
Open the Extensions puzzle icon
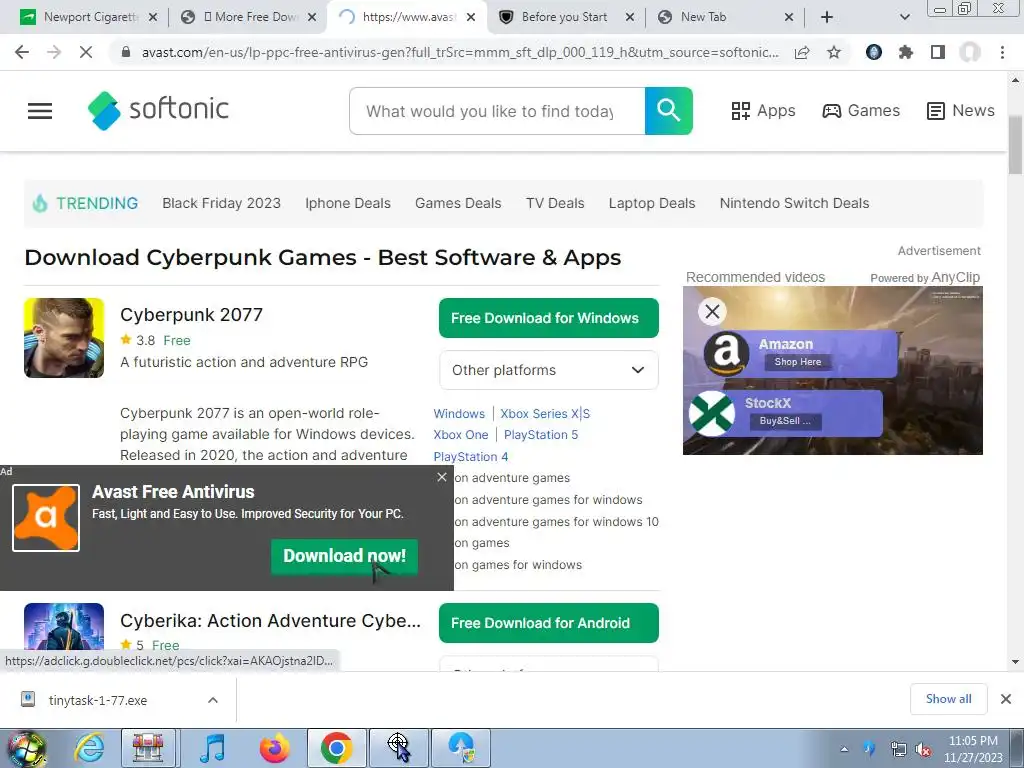click(x=906, y=52)
